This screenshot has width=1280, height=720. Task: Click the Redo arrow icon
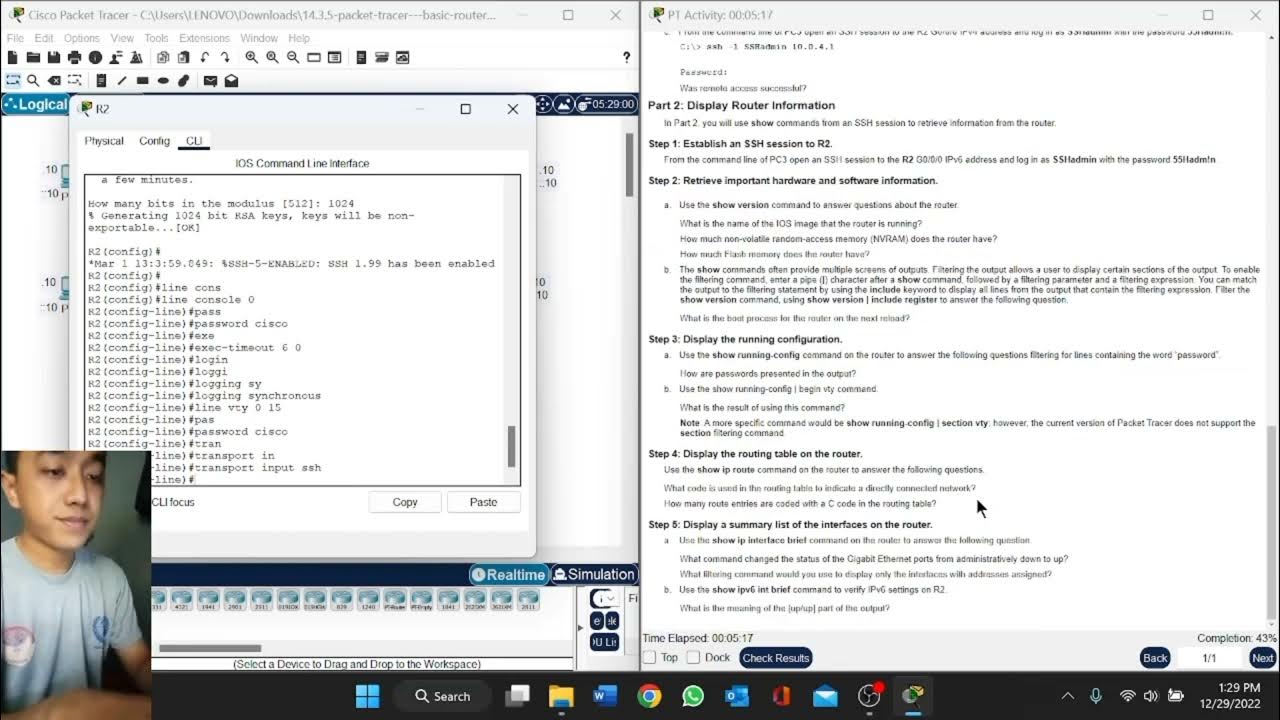(x=223, y=58)
